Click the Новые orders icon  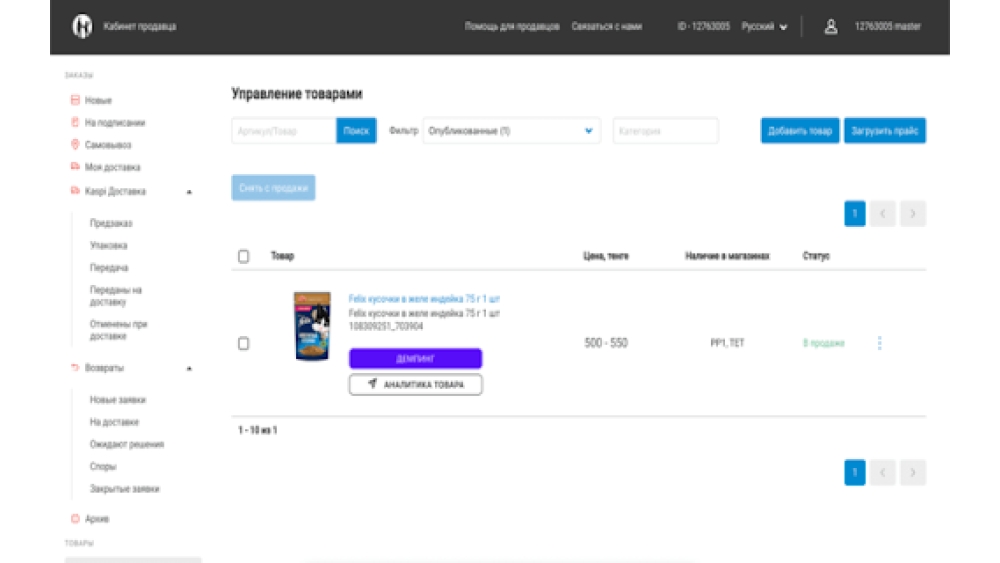coord(75,100)
